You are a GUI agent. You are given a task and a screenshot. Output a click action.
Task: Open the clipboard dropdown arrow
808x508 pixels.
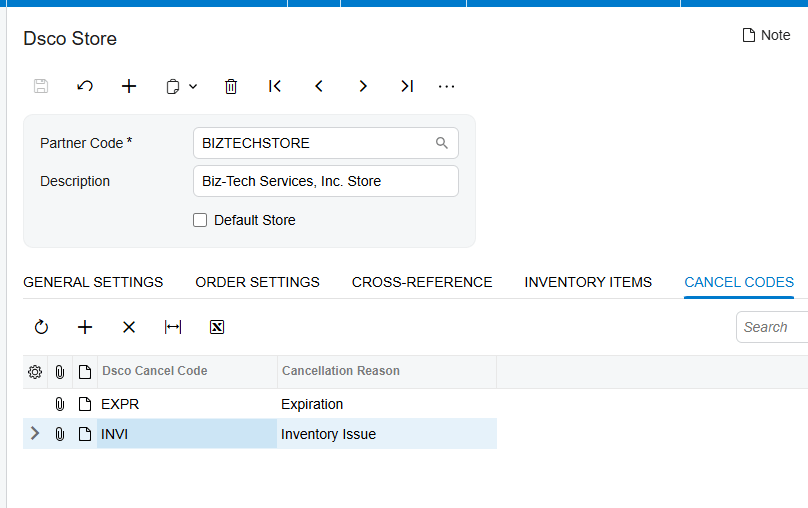[x=193, y=87]
